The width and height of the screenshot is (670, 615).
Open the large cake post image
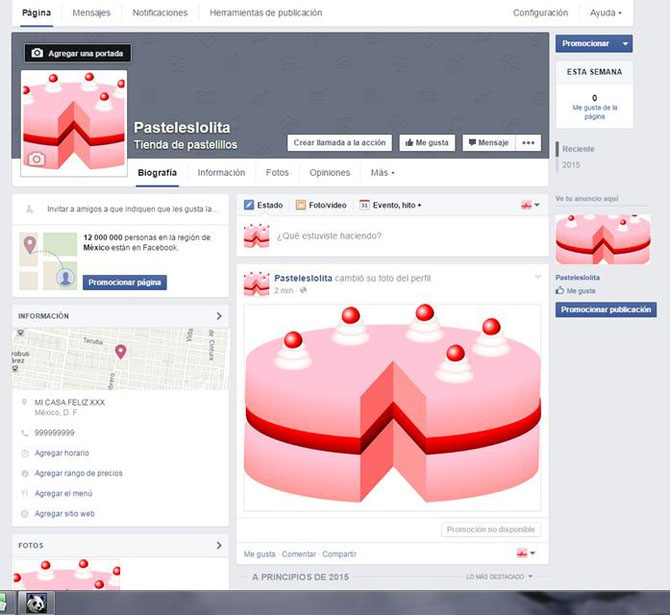(x=392, y=408)
